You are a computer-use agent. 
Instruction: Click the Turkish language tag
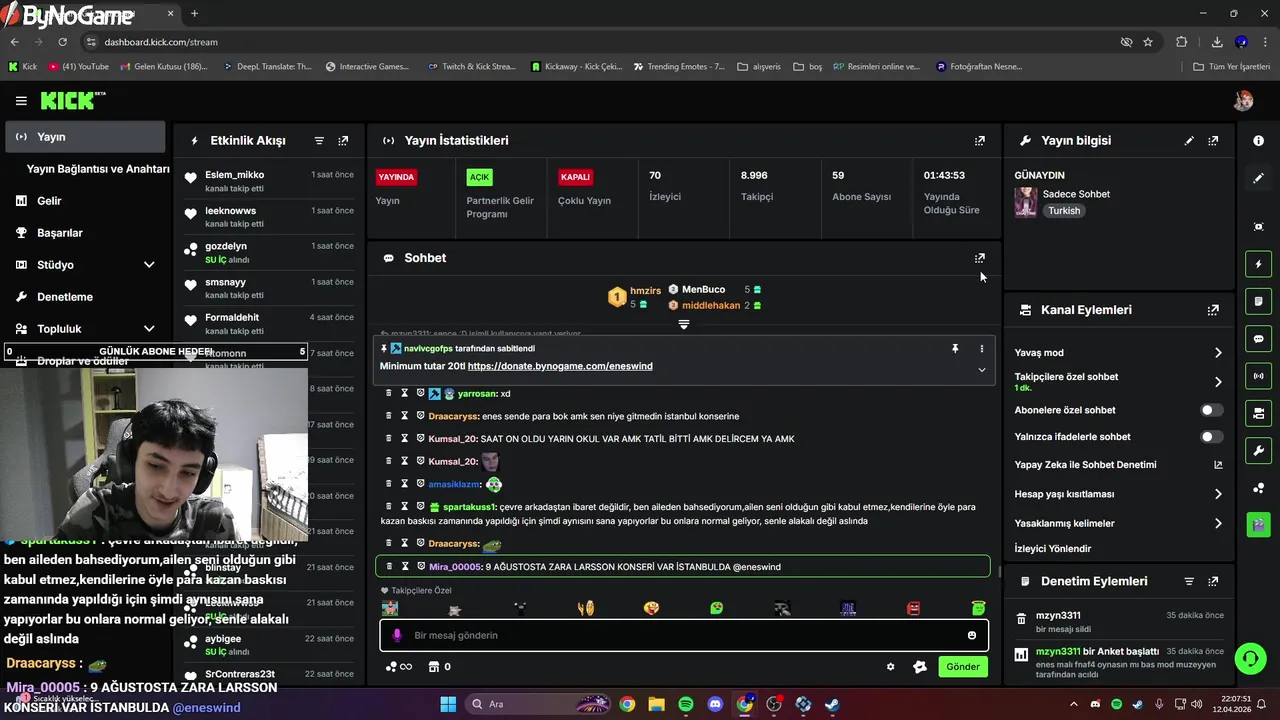pos(1064,211)
